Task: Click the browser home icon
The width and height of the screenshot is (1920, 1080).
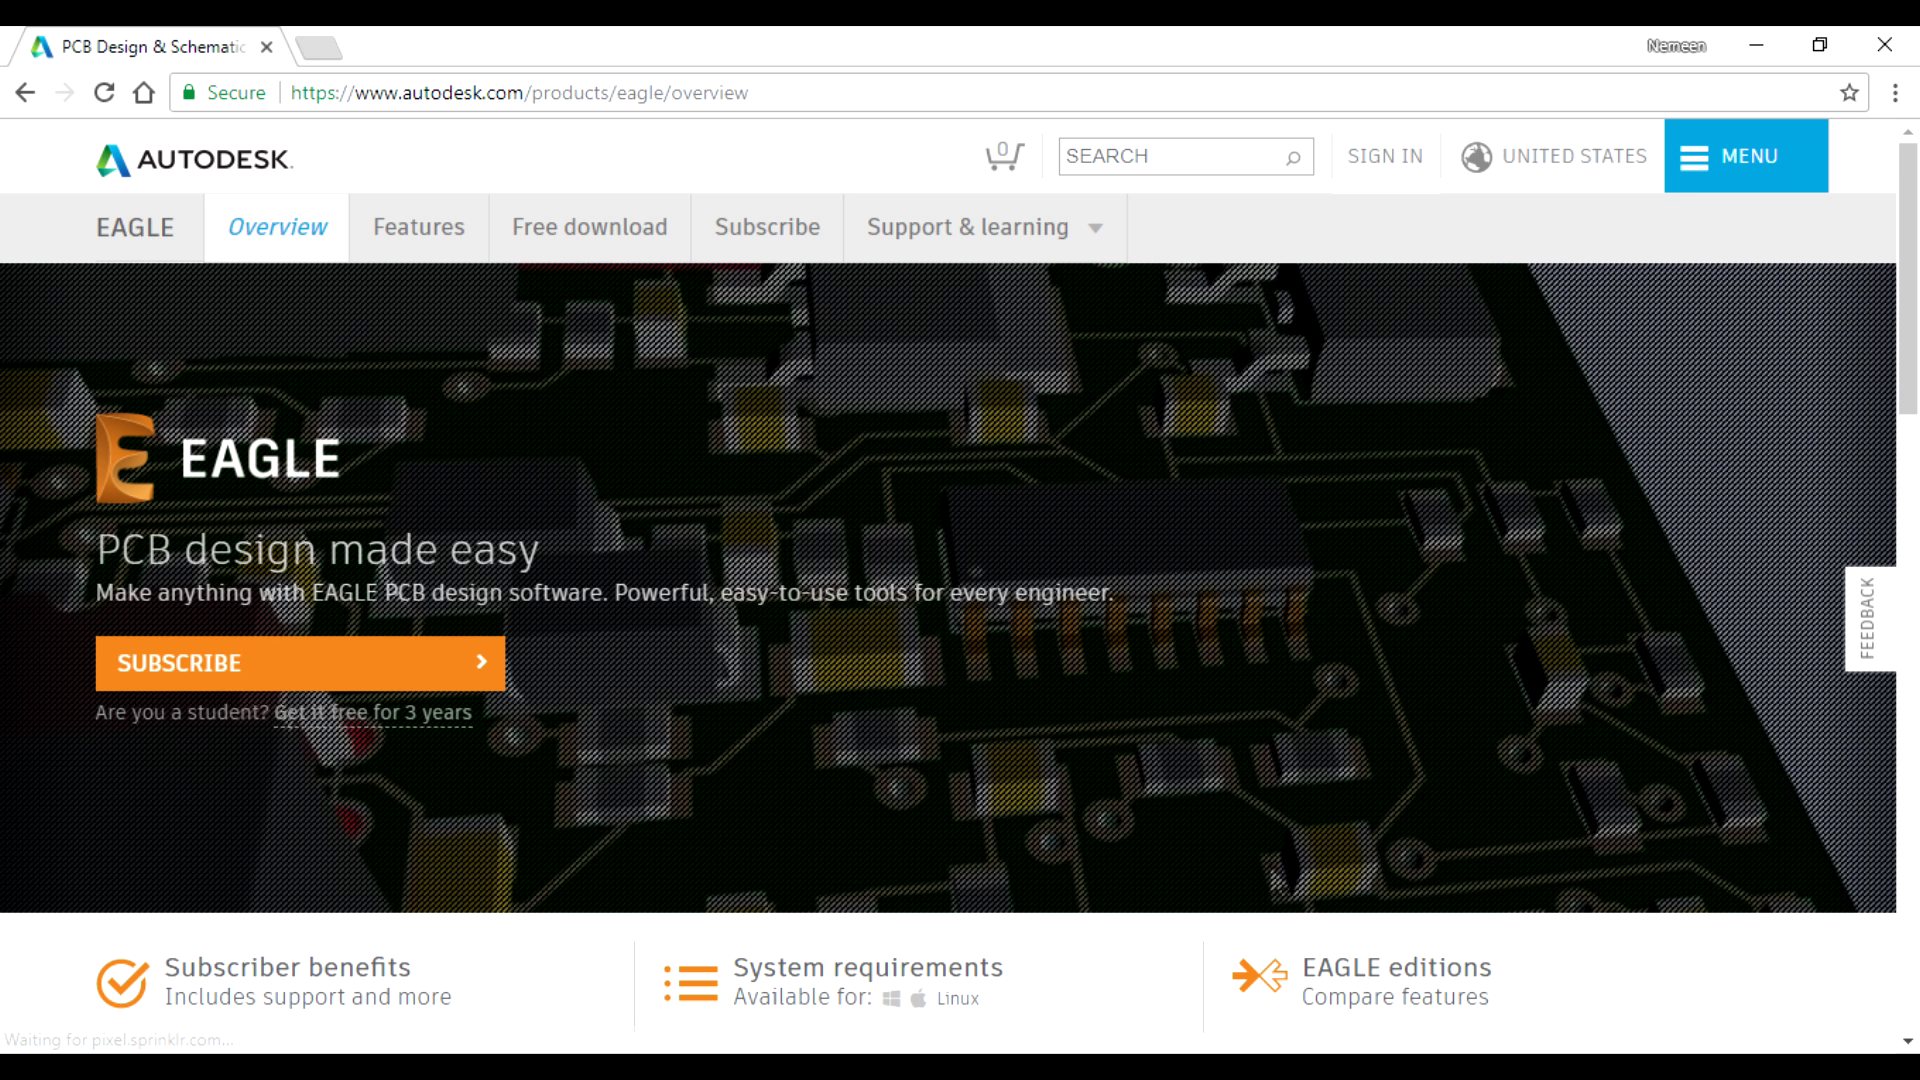Action: tap(144, 93)
